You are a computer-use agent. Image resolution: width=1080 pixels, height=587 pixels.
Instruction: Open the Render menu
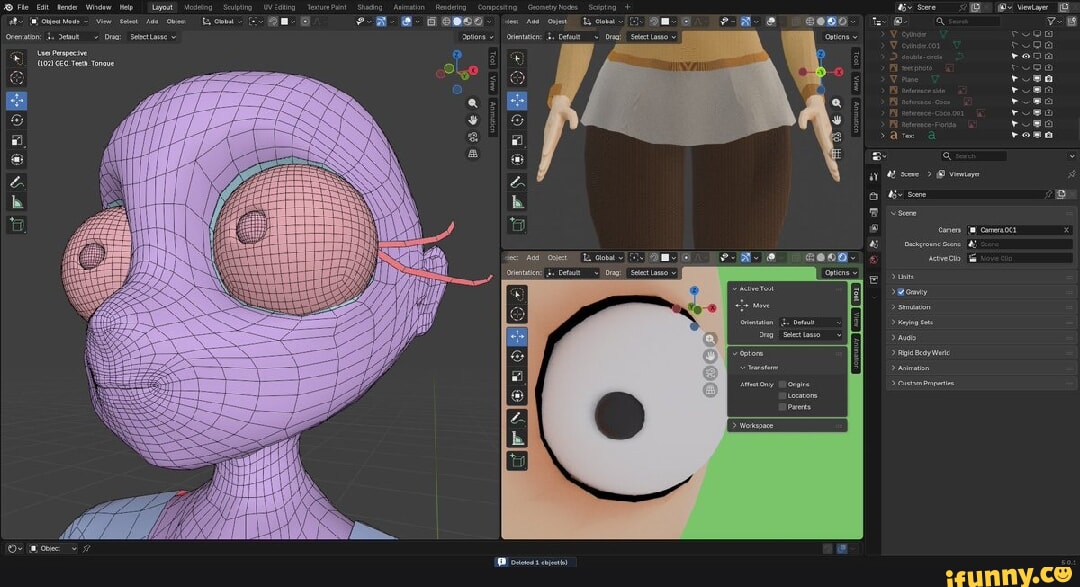tap(67, 7)
